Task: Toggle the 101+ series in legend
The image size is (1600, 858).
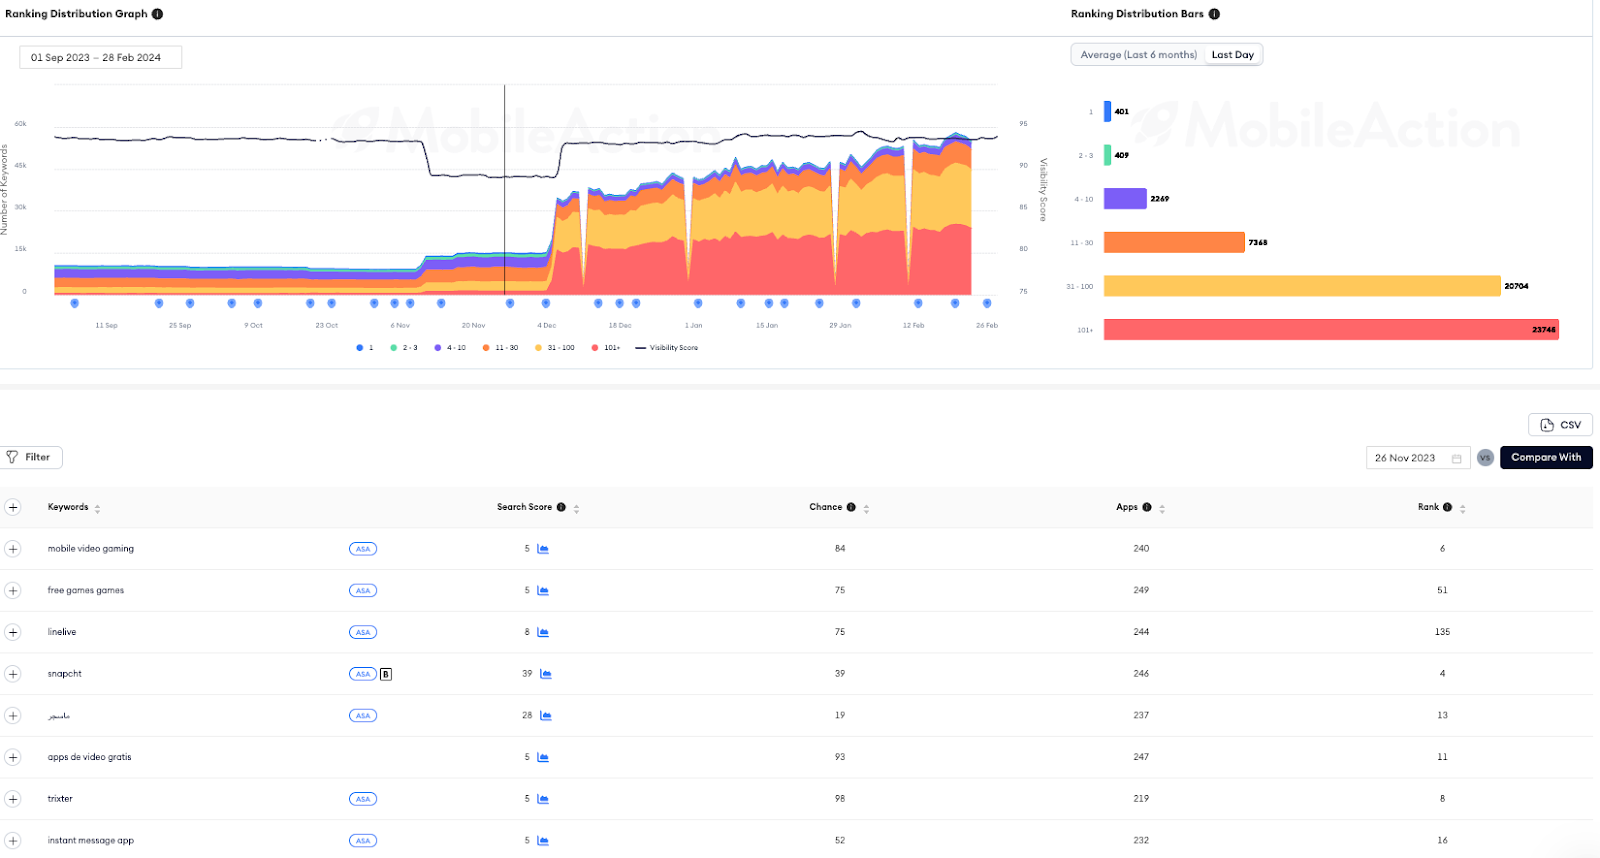Action: click(x=606, y=348)
